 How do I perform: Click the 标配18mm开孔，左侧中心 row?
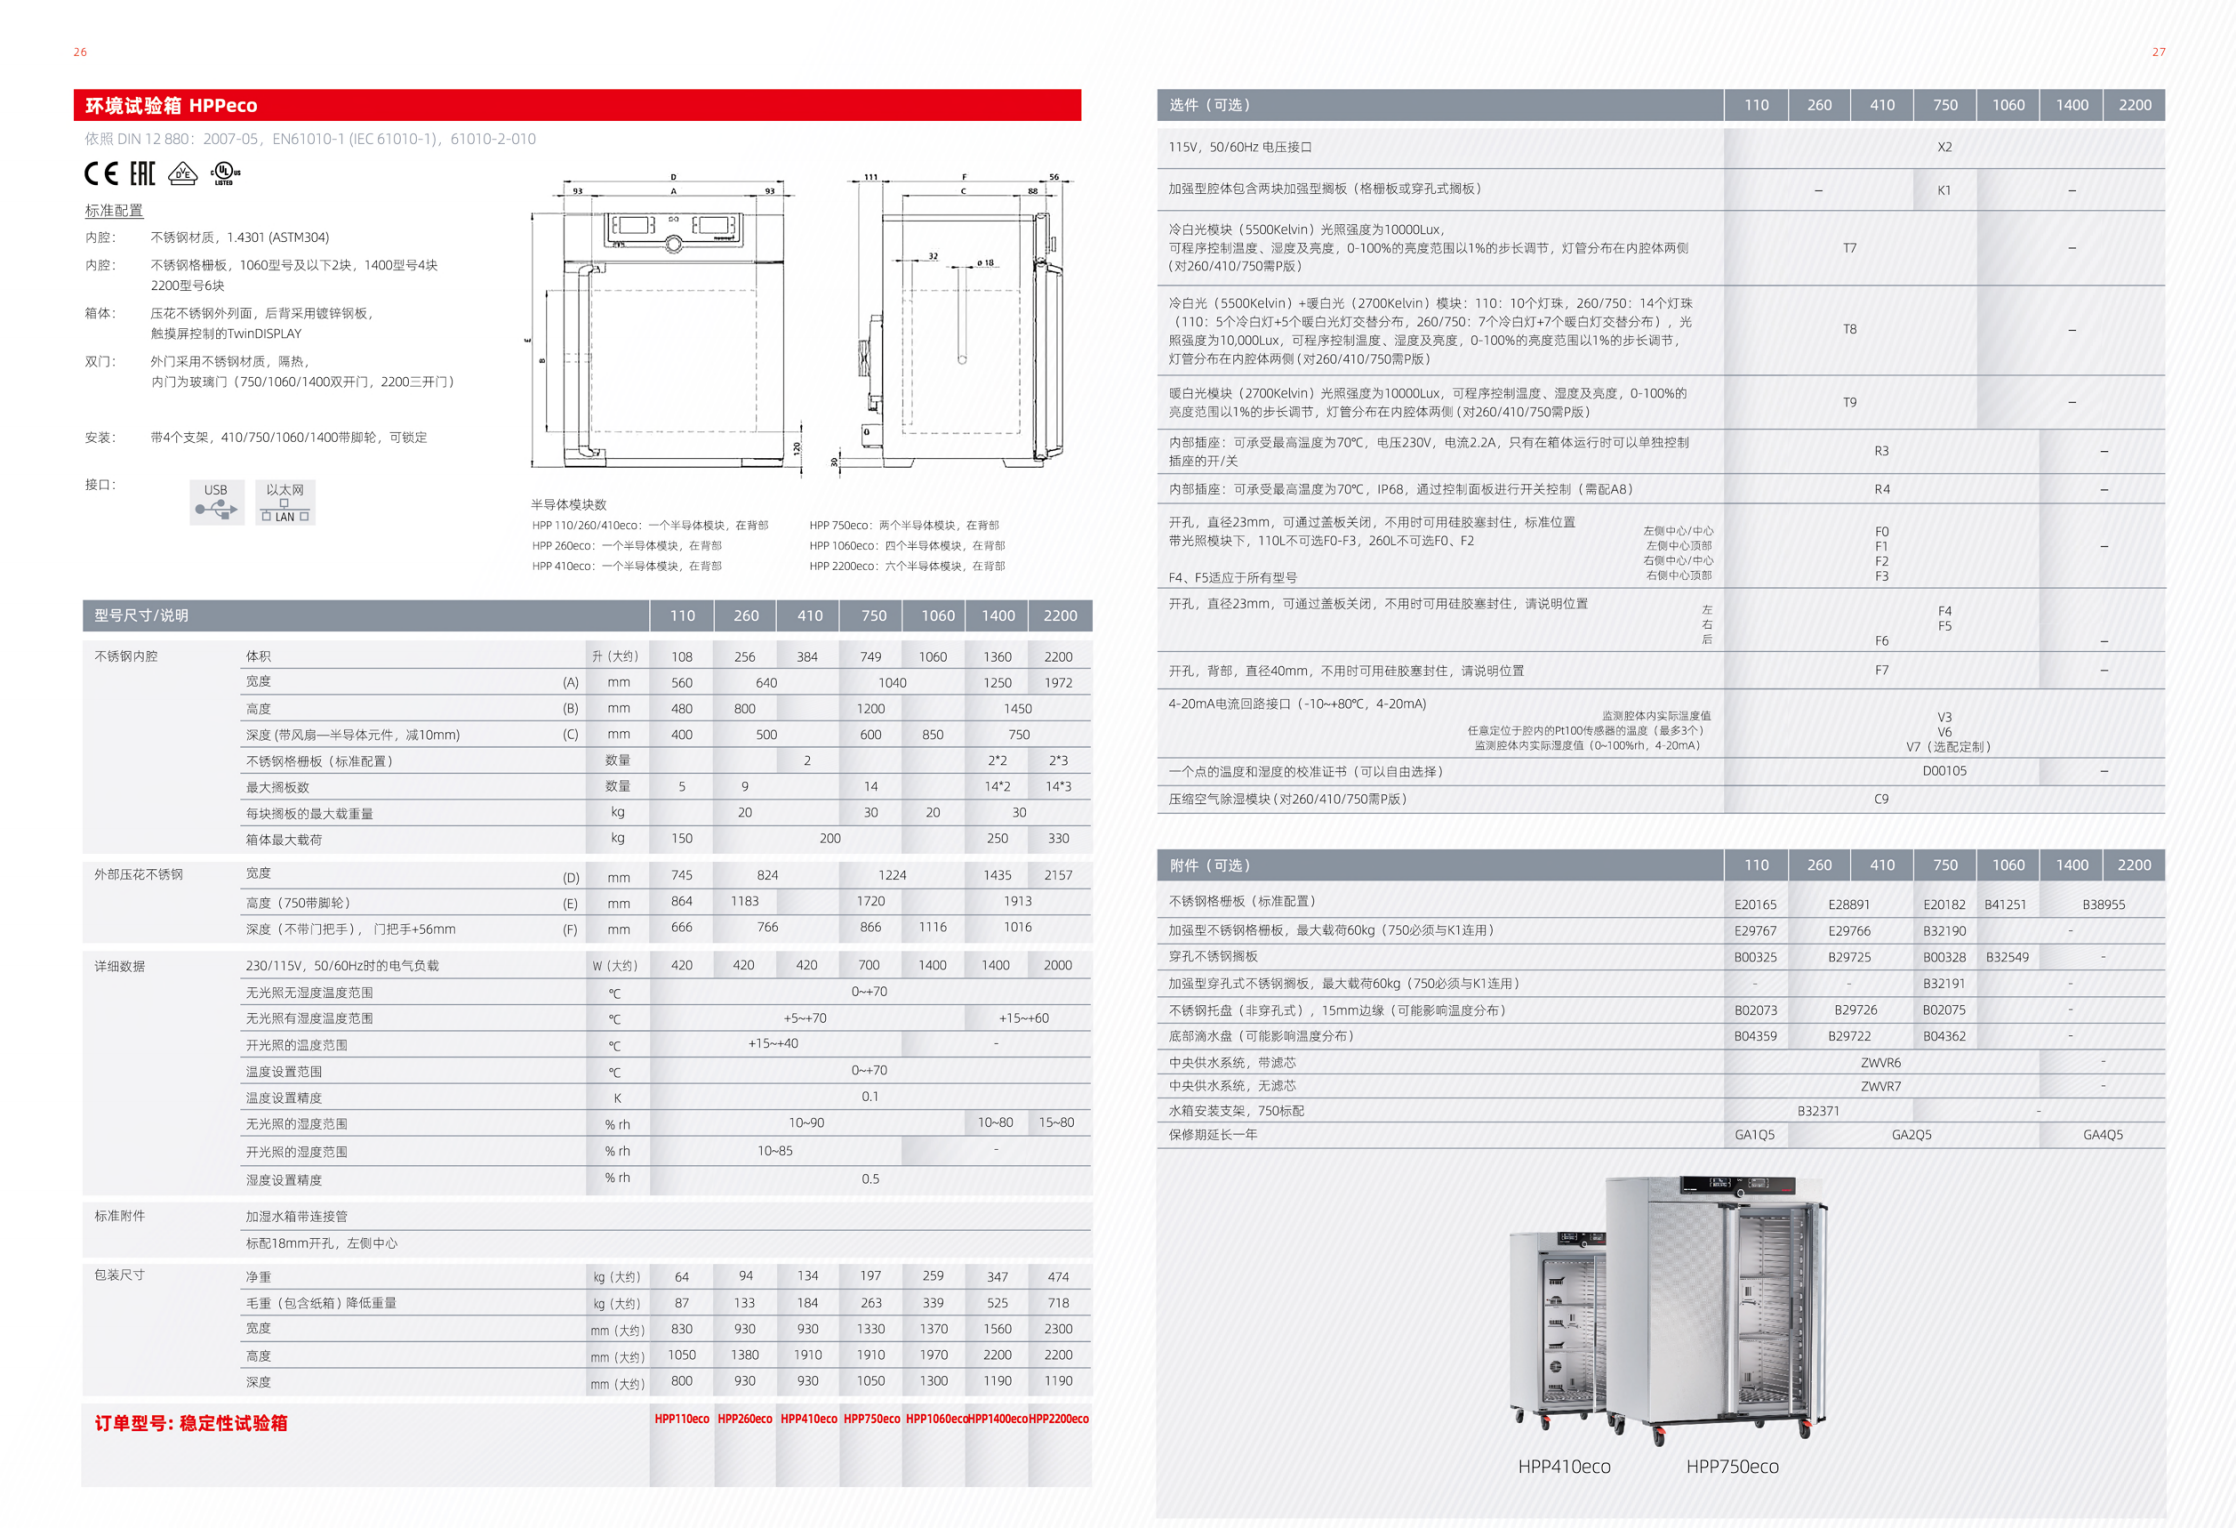(x=668, y=1244)
